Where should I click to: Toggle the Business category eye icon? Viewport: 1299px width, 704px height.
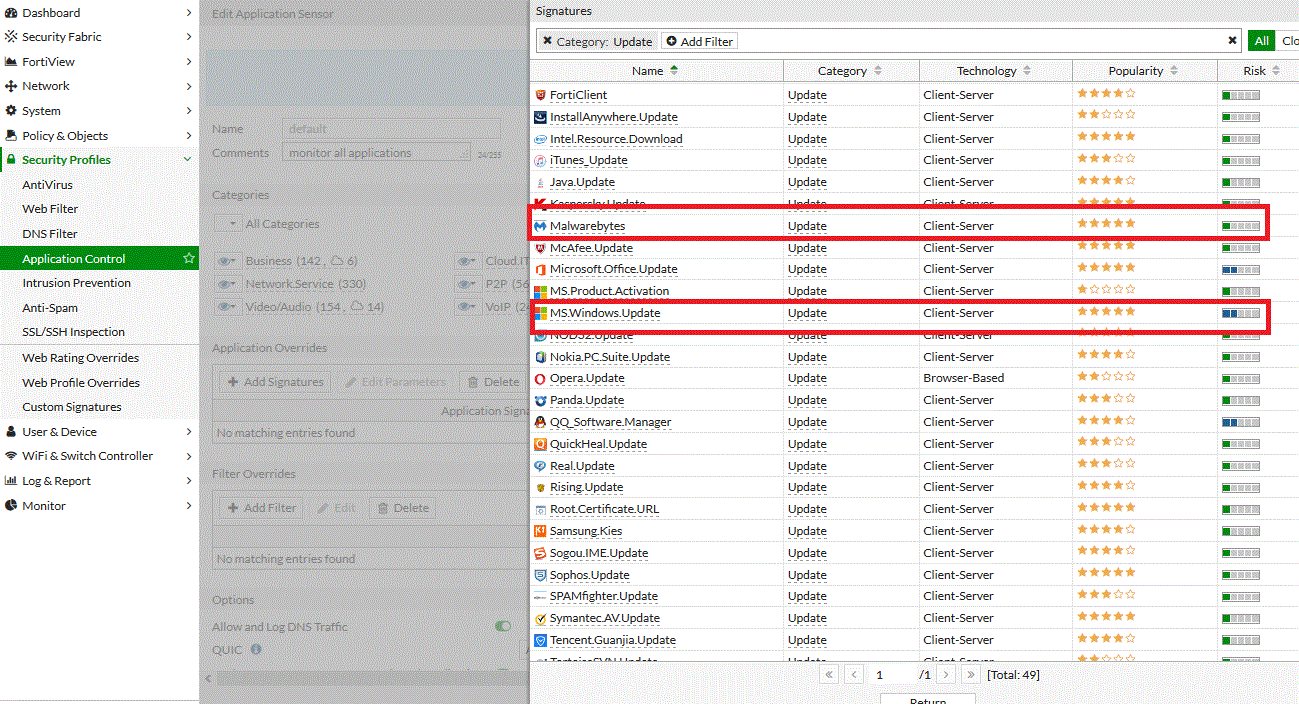tap(226, 261)
